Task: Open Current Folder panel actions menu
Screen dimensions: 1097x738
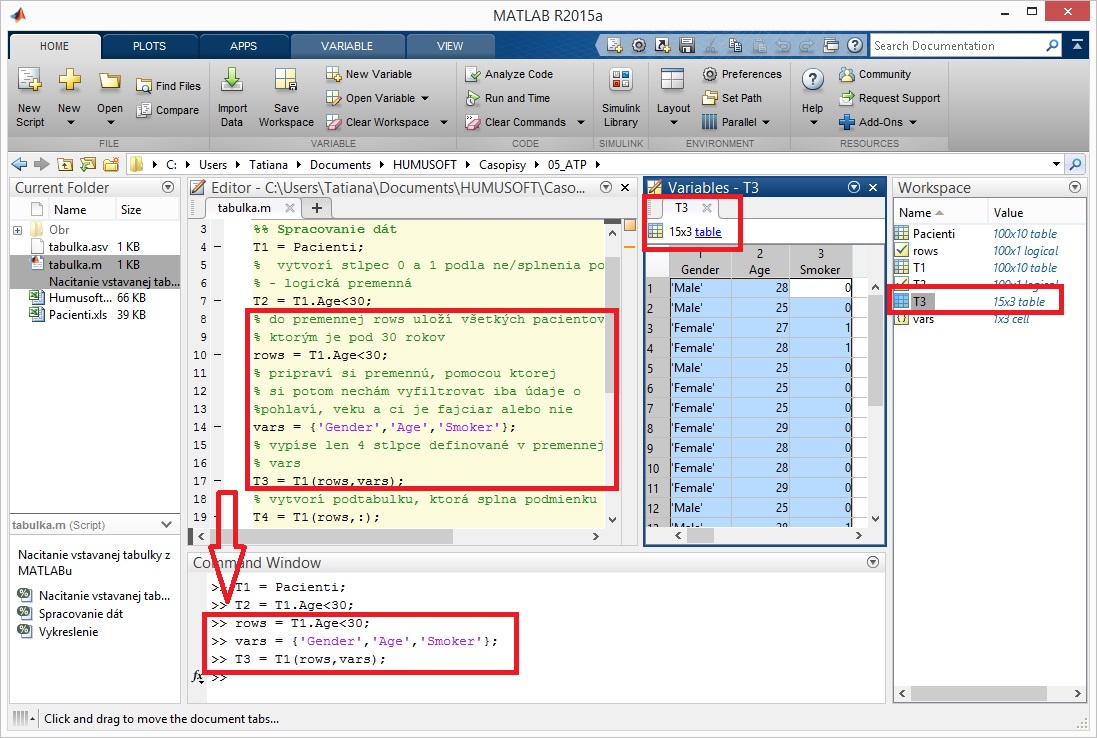Action: coord(168,187)
